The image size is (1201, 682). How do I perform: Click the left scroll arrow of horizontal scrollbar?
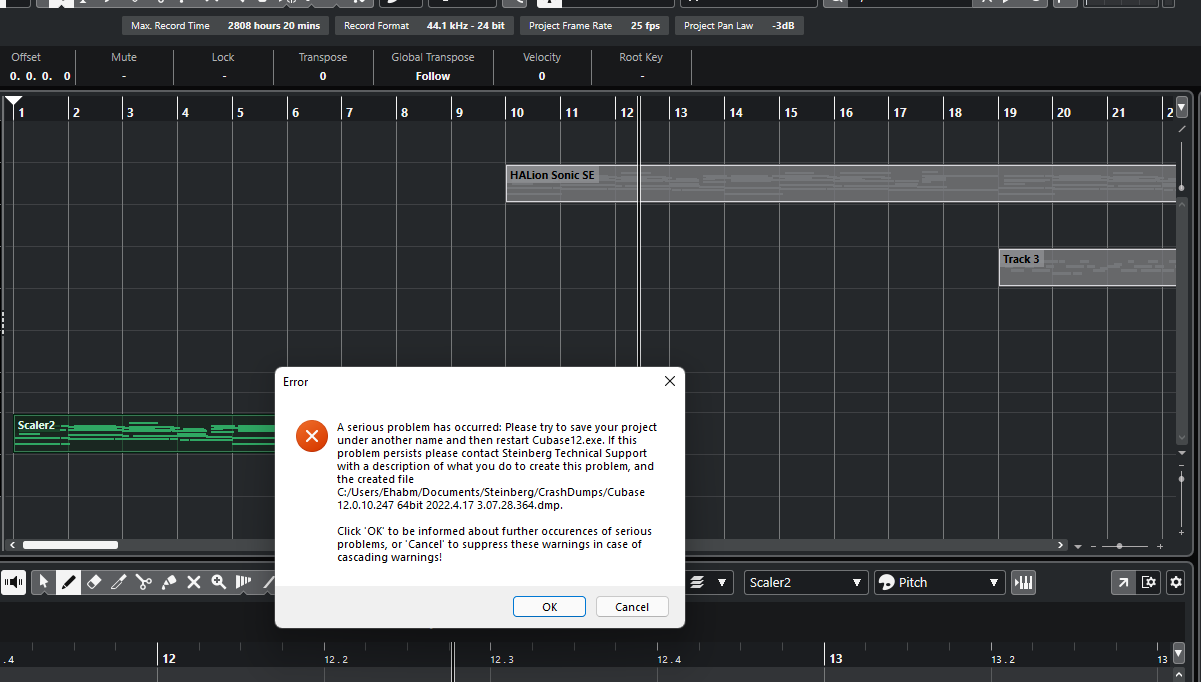click(12, 545)
